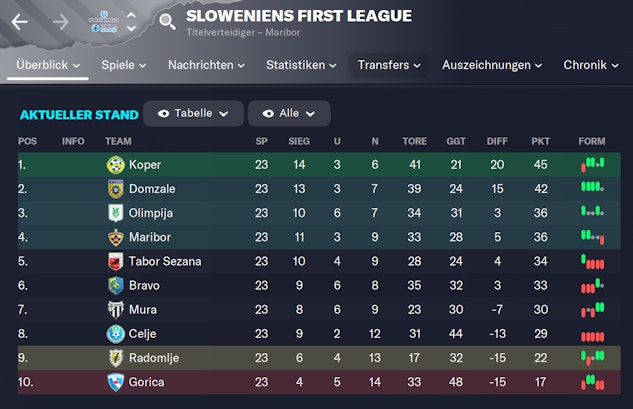633x409 pixels.
Task: Click the Gorica club badge
Action: pyautogui.click(x=115, y=382)
